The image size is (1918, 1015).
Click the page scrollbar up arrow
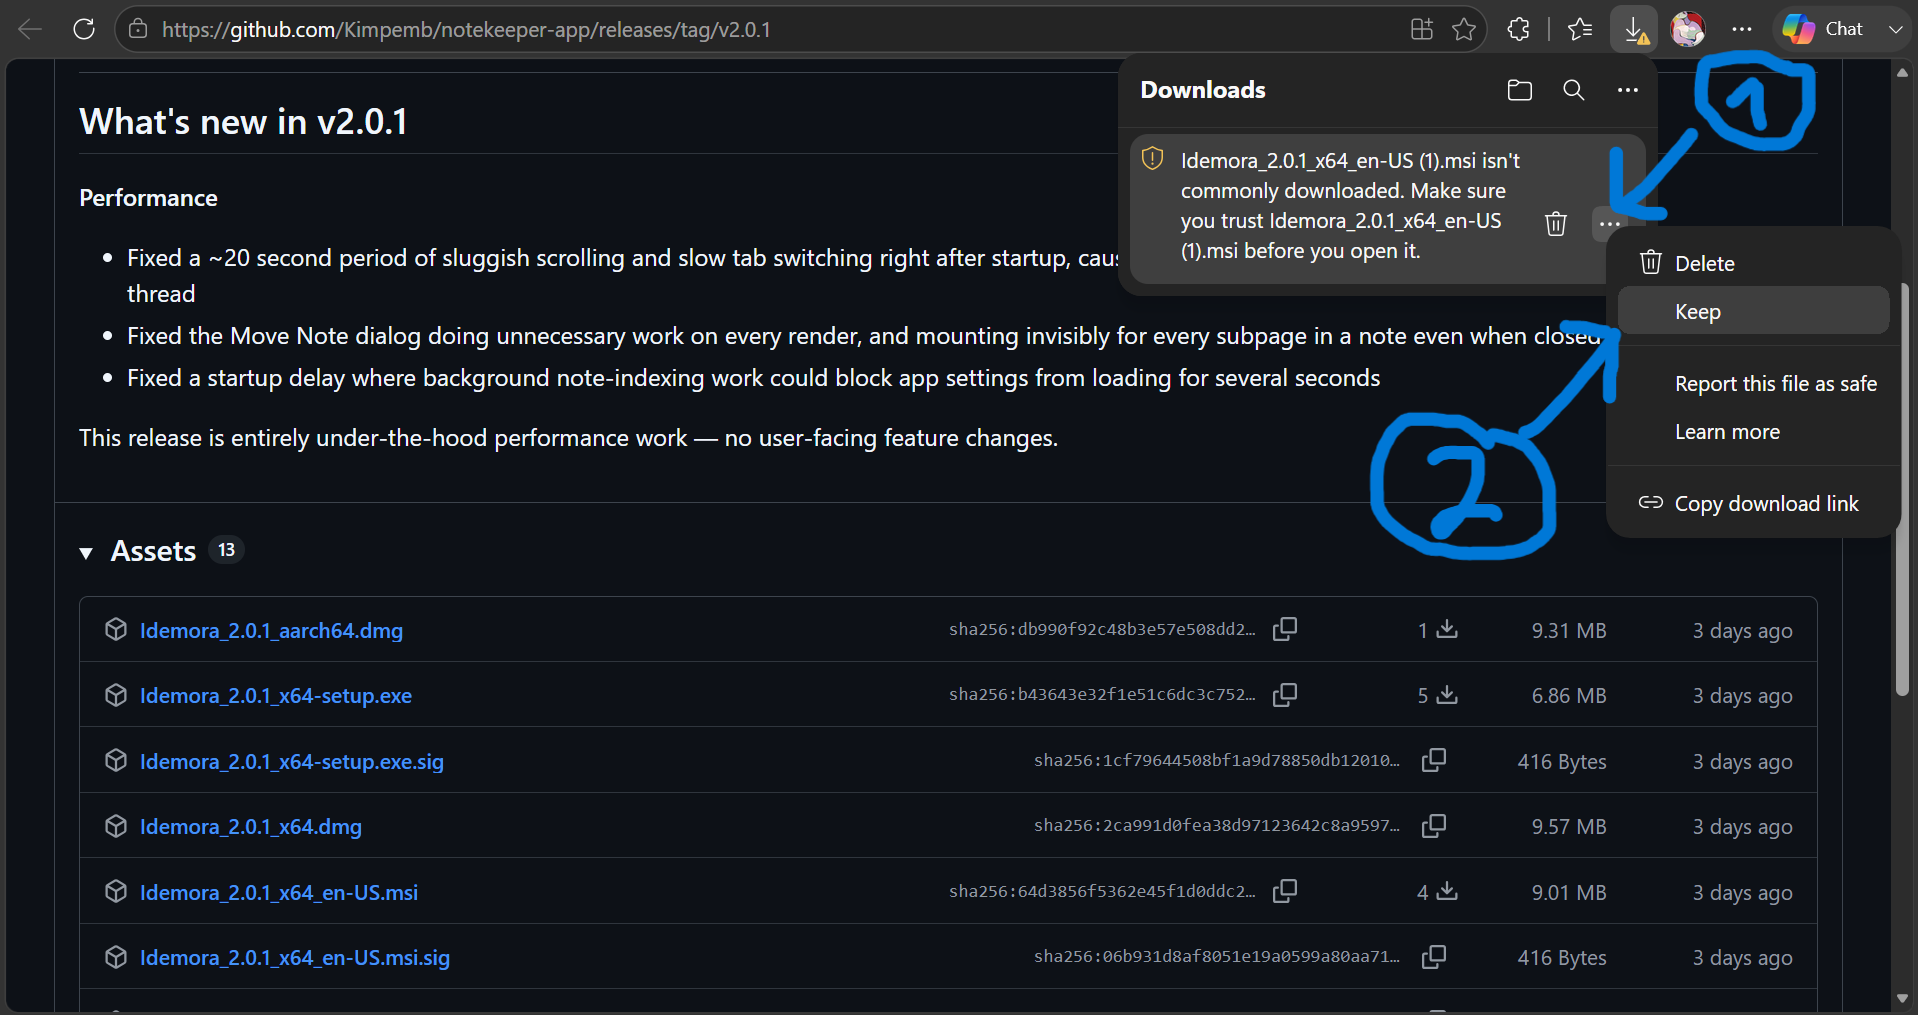pyautogui.click(x=1902, y=72)
